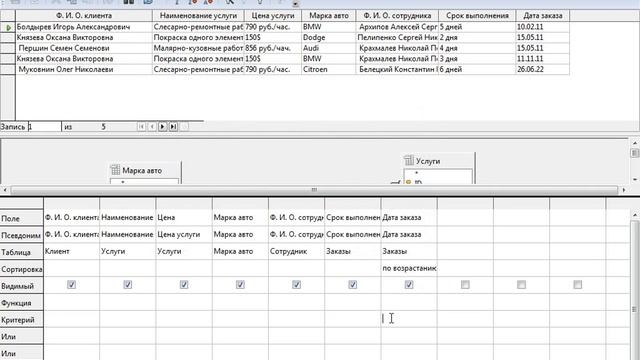The image size is (640, 360).
Task: Select the 10.02.11 date cell
Action: (543, 27)
